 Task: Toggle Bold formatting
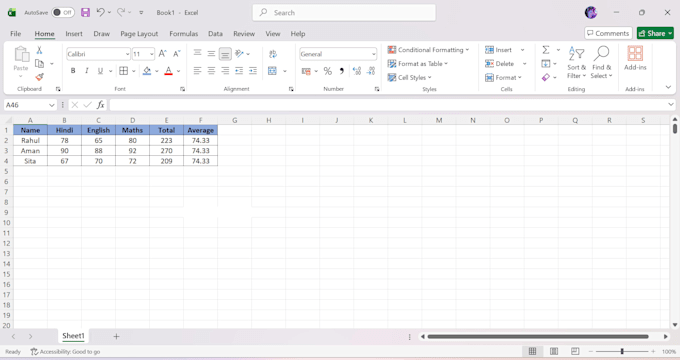(x=73, y=71)
